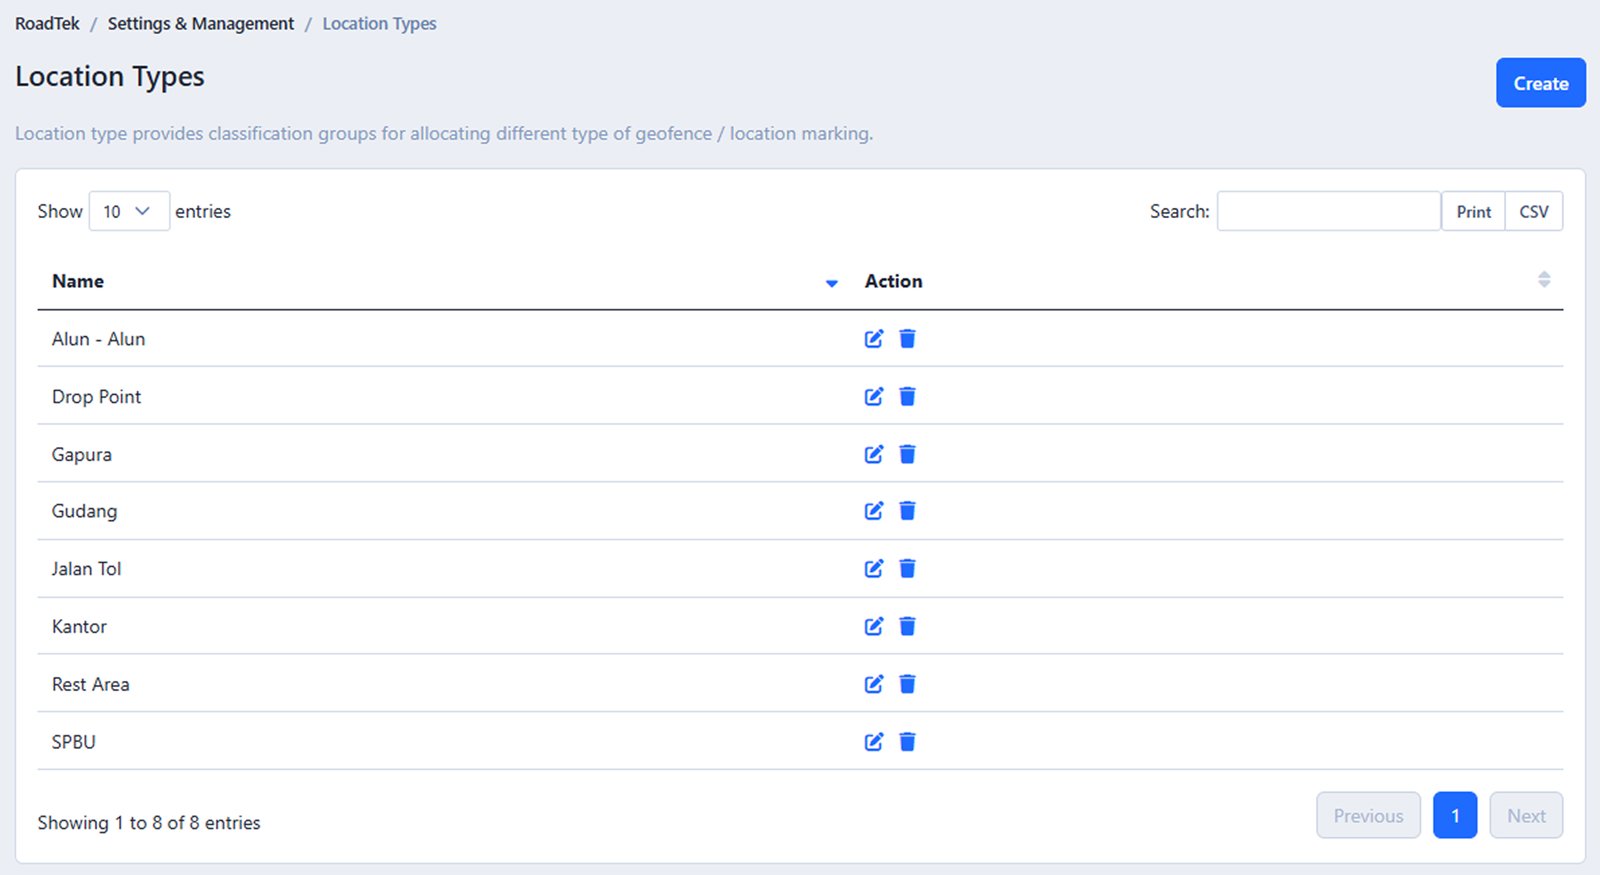Screen dimensions: 1600x875
Task: Edit the SPBU location type
Action: [873, 742]
